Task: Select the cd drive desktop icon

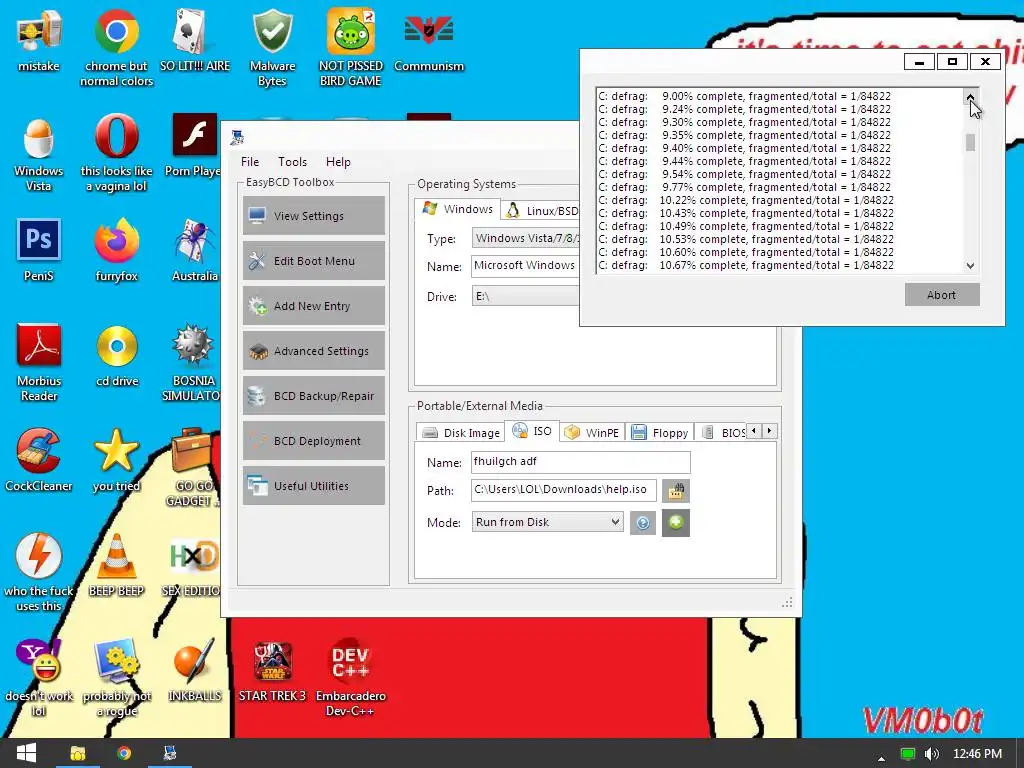Action: point(117,357)
